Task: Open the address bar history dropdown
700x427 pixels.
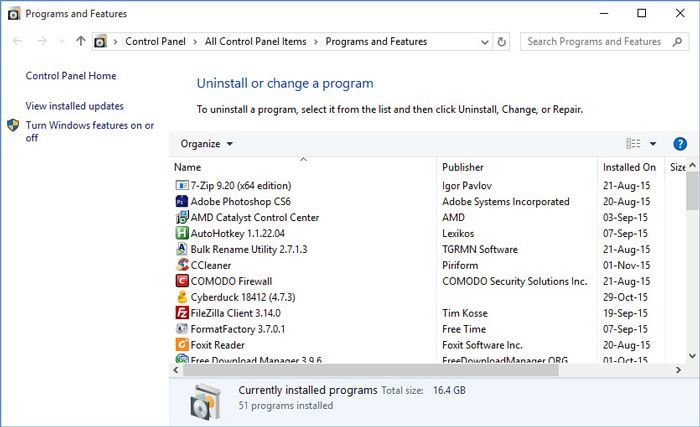Action: coord(484,42)
